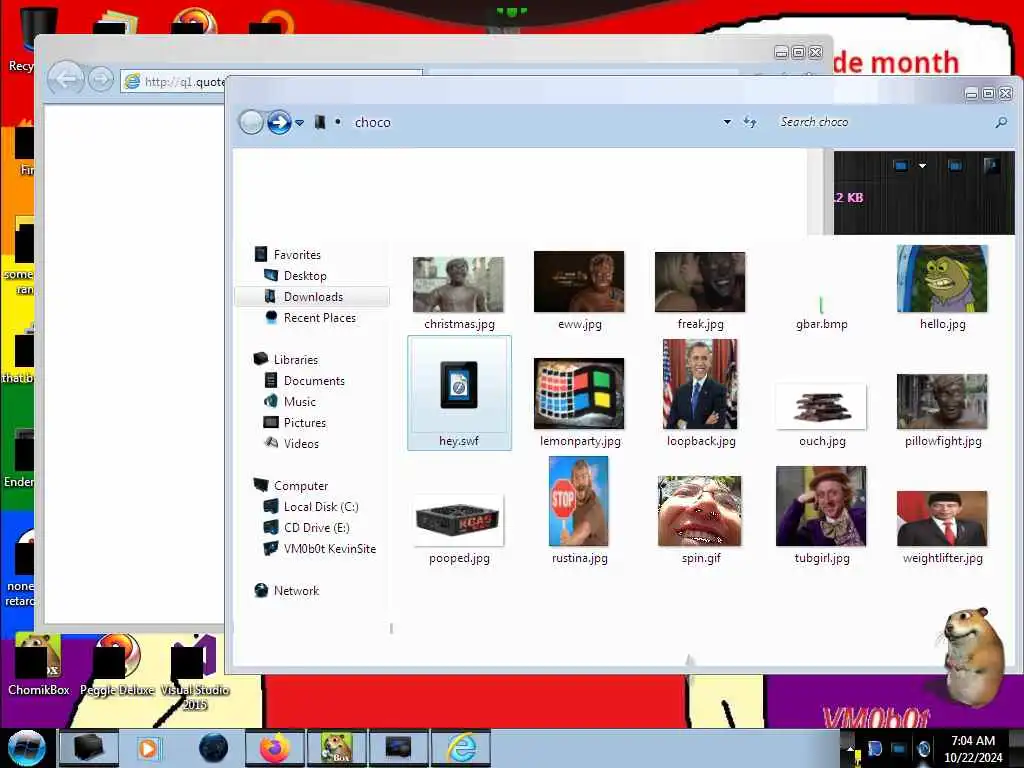Screen dimensions: 1024x768
Task: Click into the Search choco field
Action: pyautogui.click(x=882, y=122)
